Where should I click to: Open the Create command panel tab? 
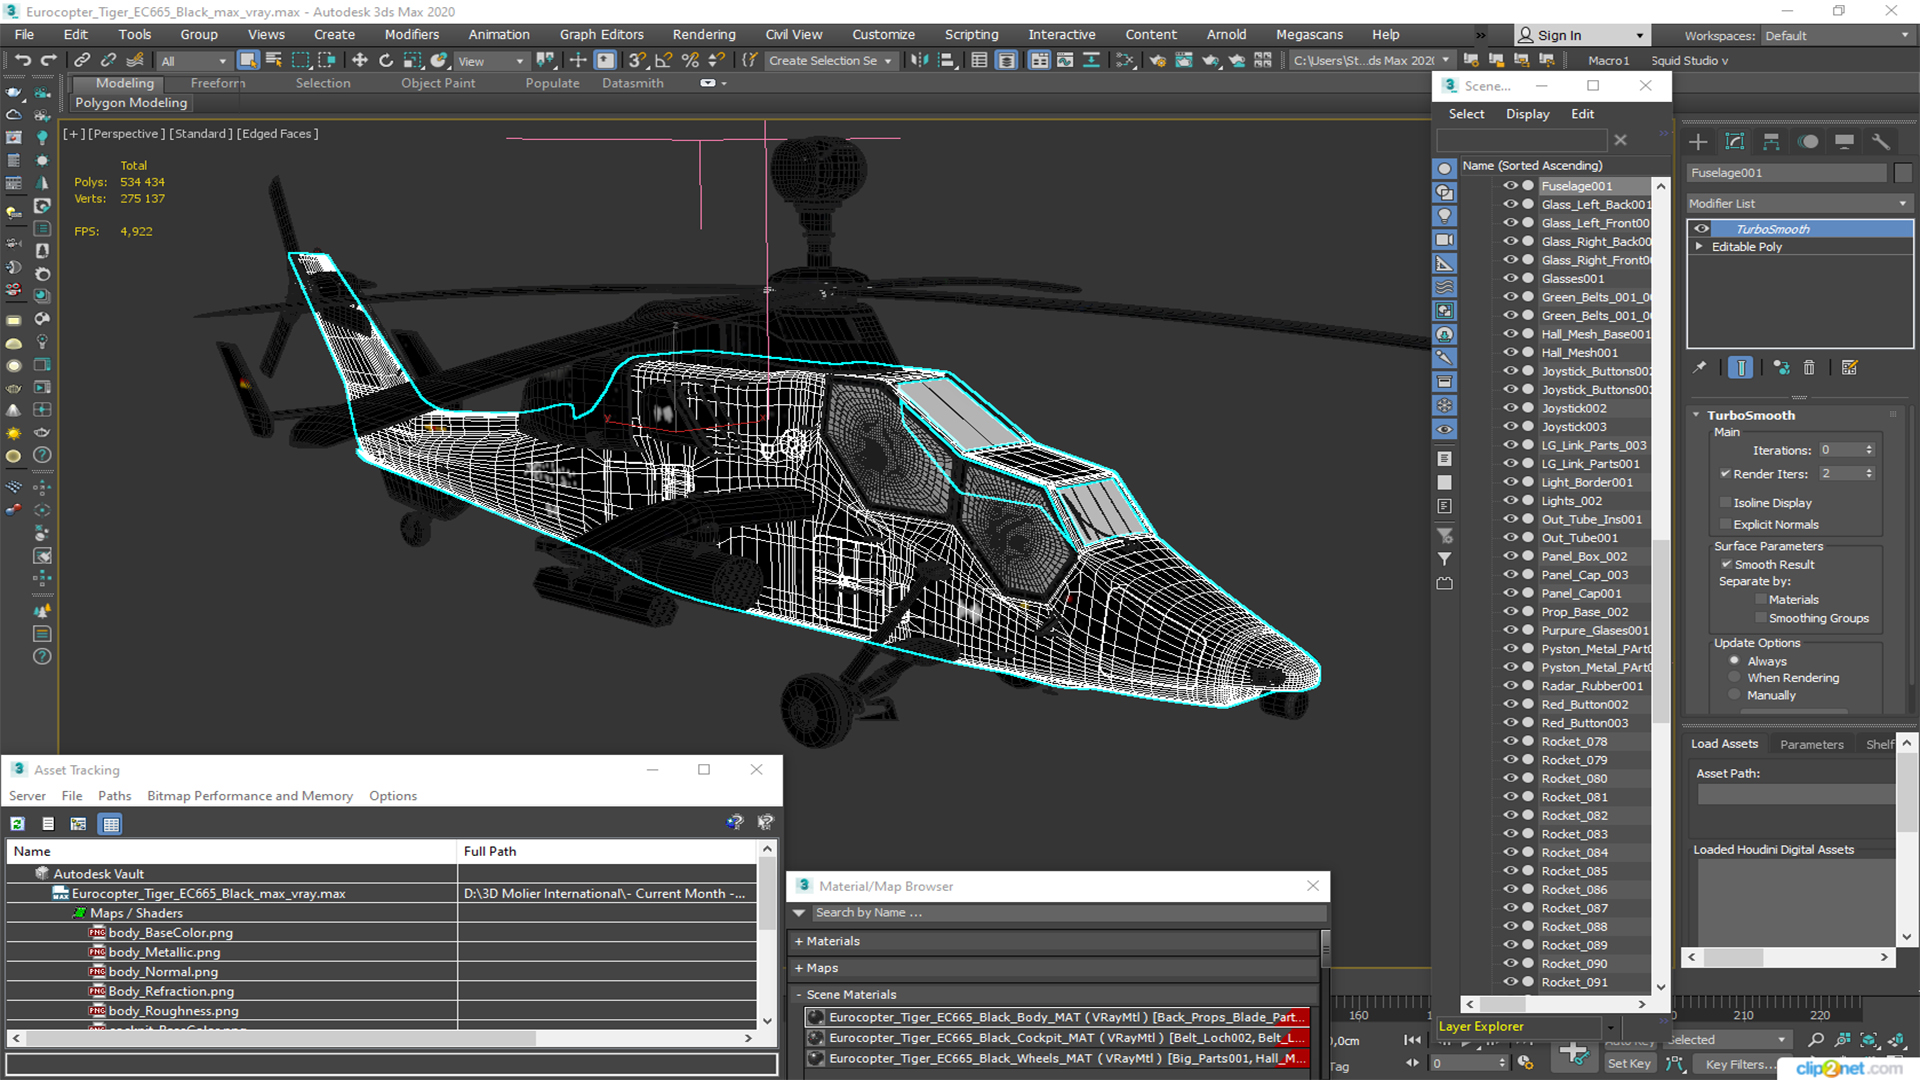(x=1698, y=141)
